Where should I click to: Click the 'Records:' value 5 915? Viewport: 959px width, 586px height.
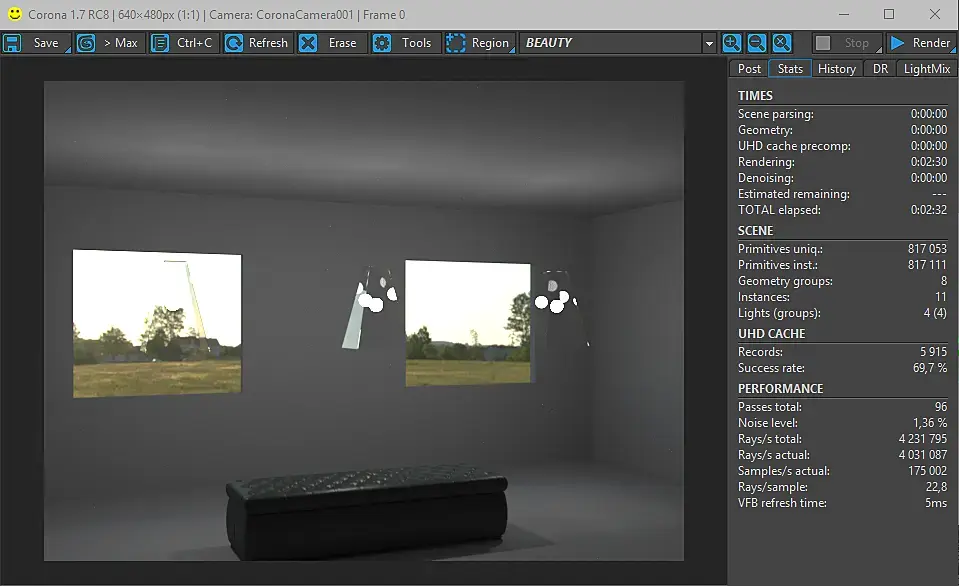click(933, 352)
